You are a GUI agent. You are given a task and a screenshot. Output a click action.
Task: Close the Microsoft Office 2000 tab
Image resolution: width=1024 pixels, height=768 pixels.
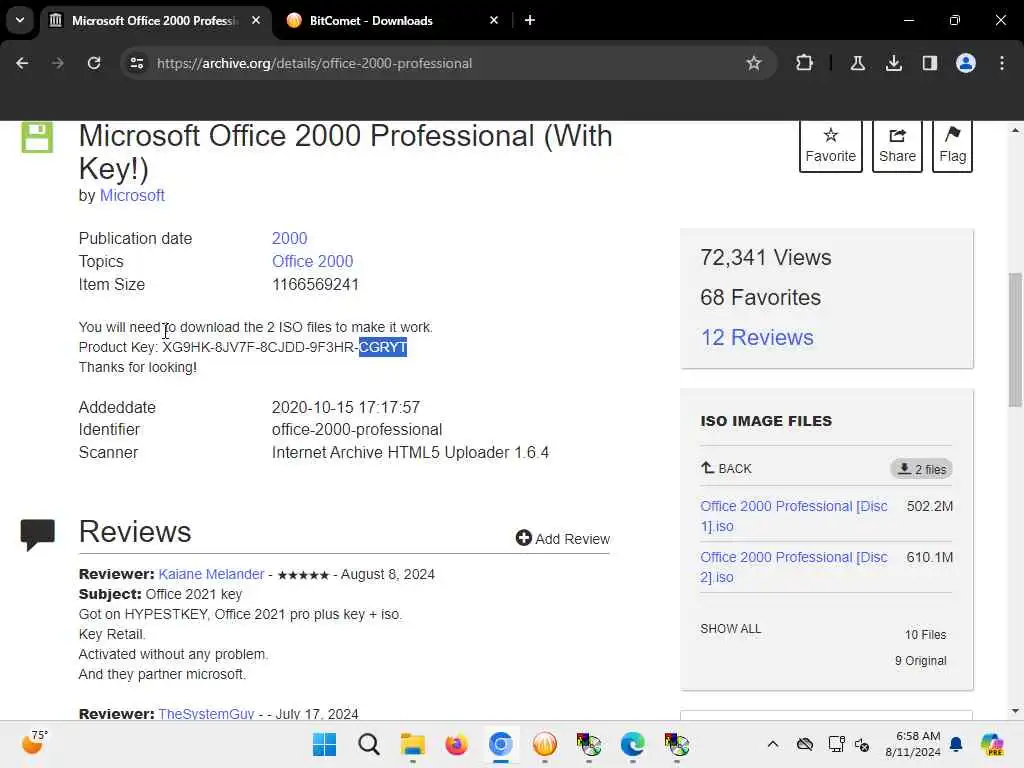(x=256, y=20)
